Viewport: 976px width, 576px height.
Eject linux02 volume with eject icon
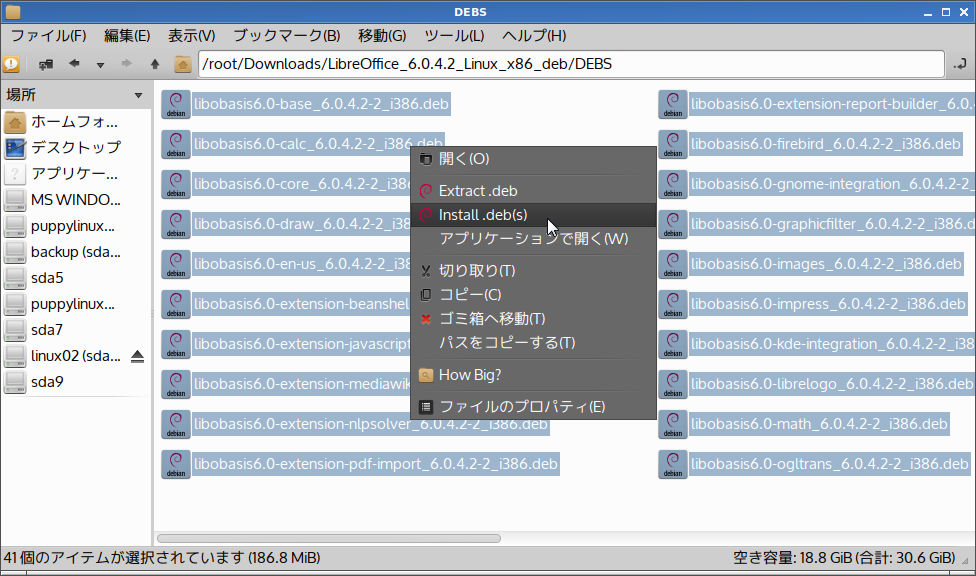click(138, 356)
